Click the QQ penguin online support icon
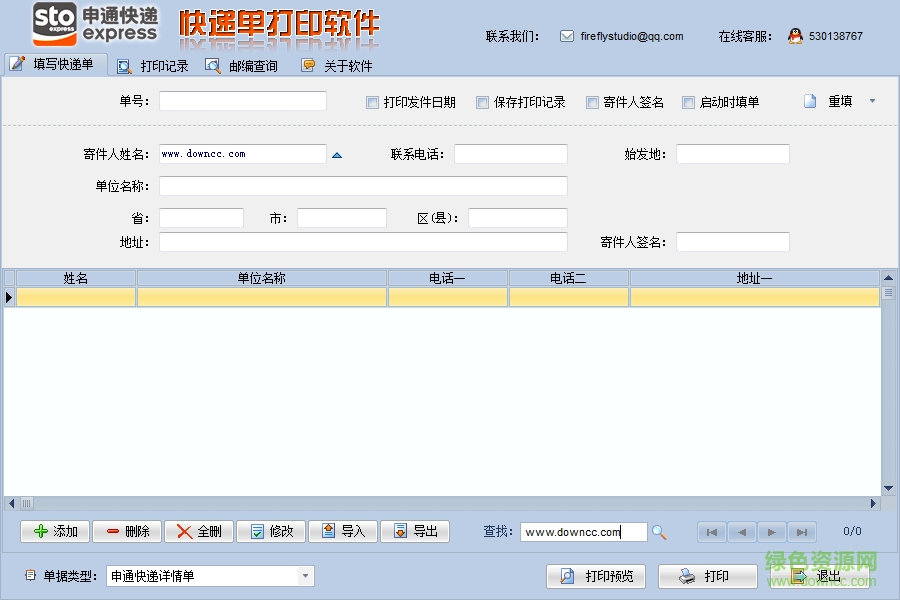 click(795, 36)
